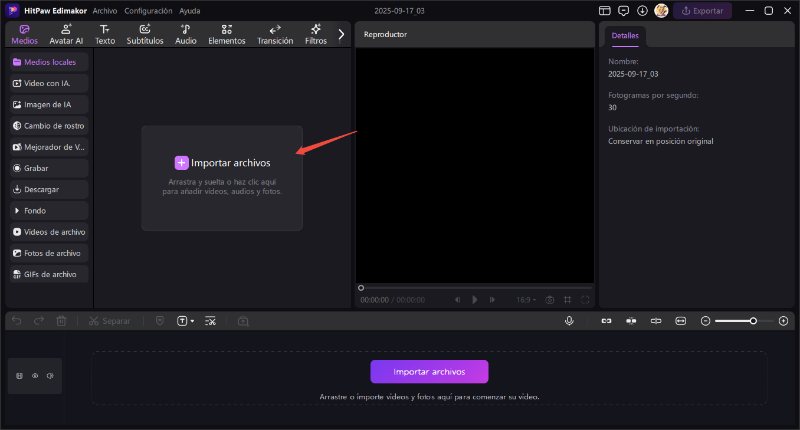
Task: Click the Separar scissors tool
Action: pos(109,321)
